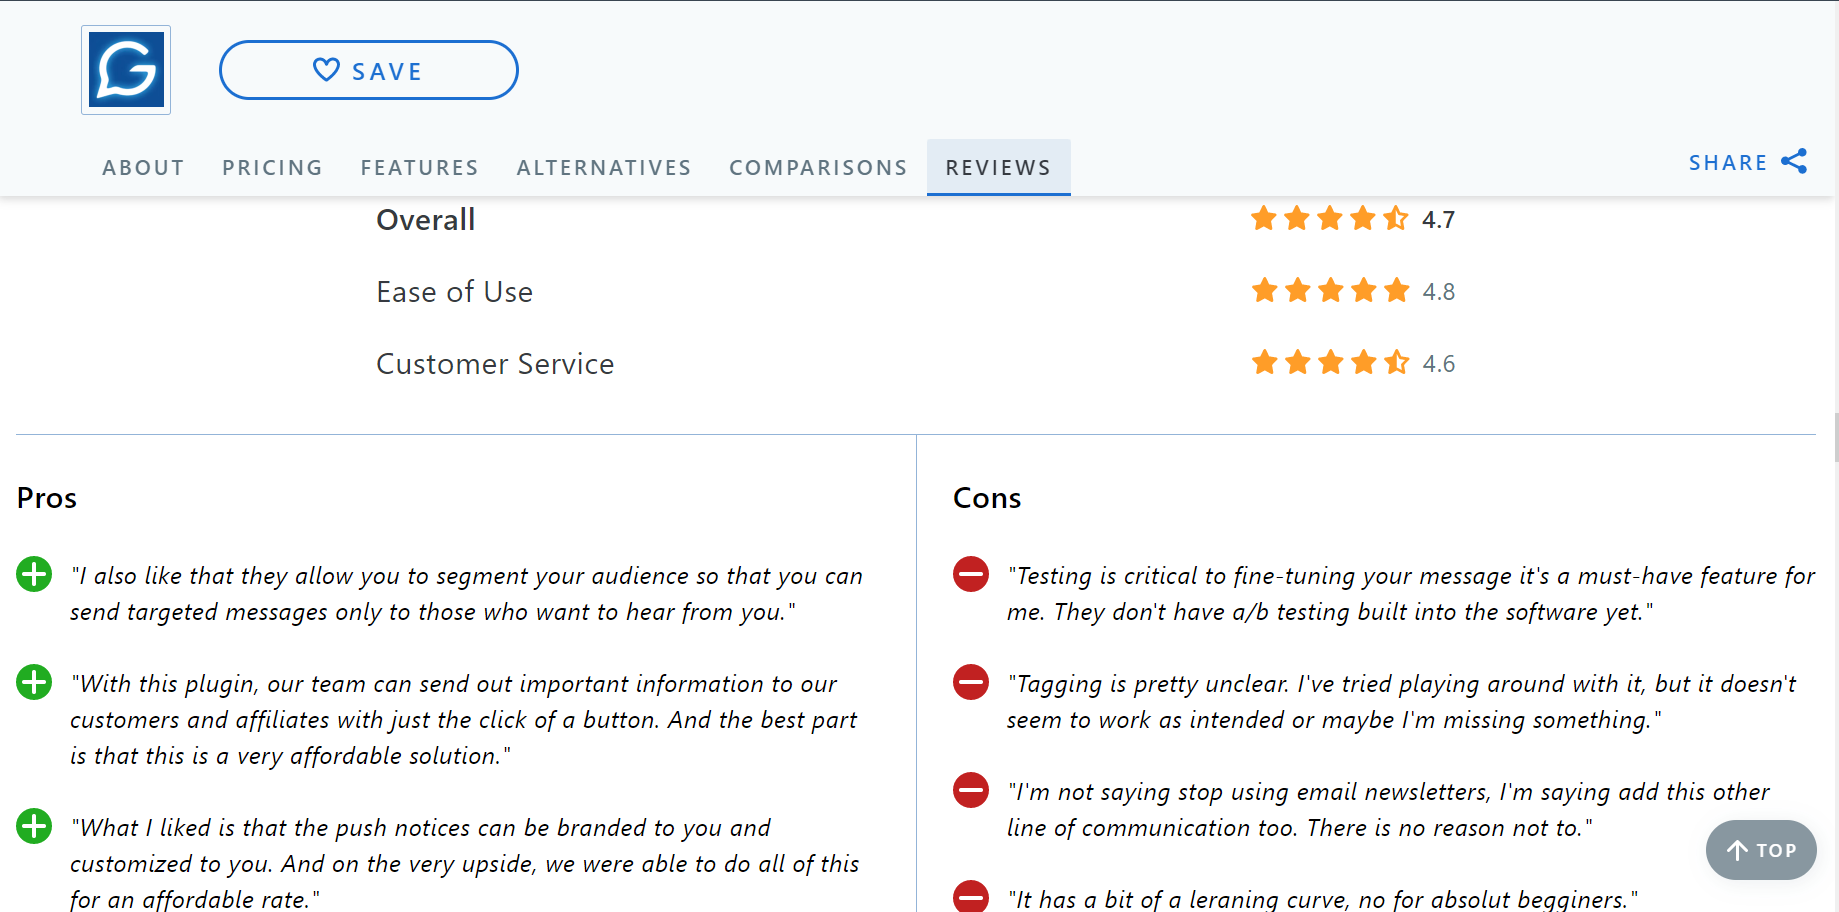Image resolution: width=1839 pixels, height=912 pixels.
Task: Click the red minus icon beside email newsletters quote
Action: (x=970, y=790)
